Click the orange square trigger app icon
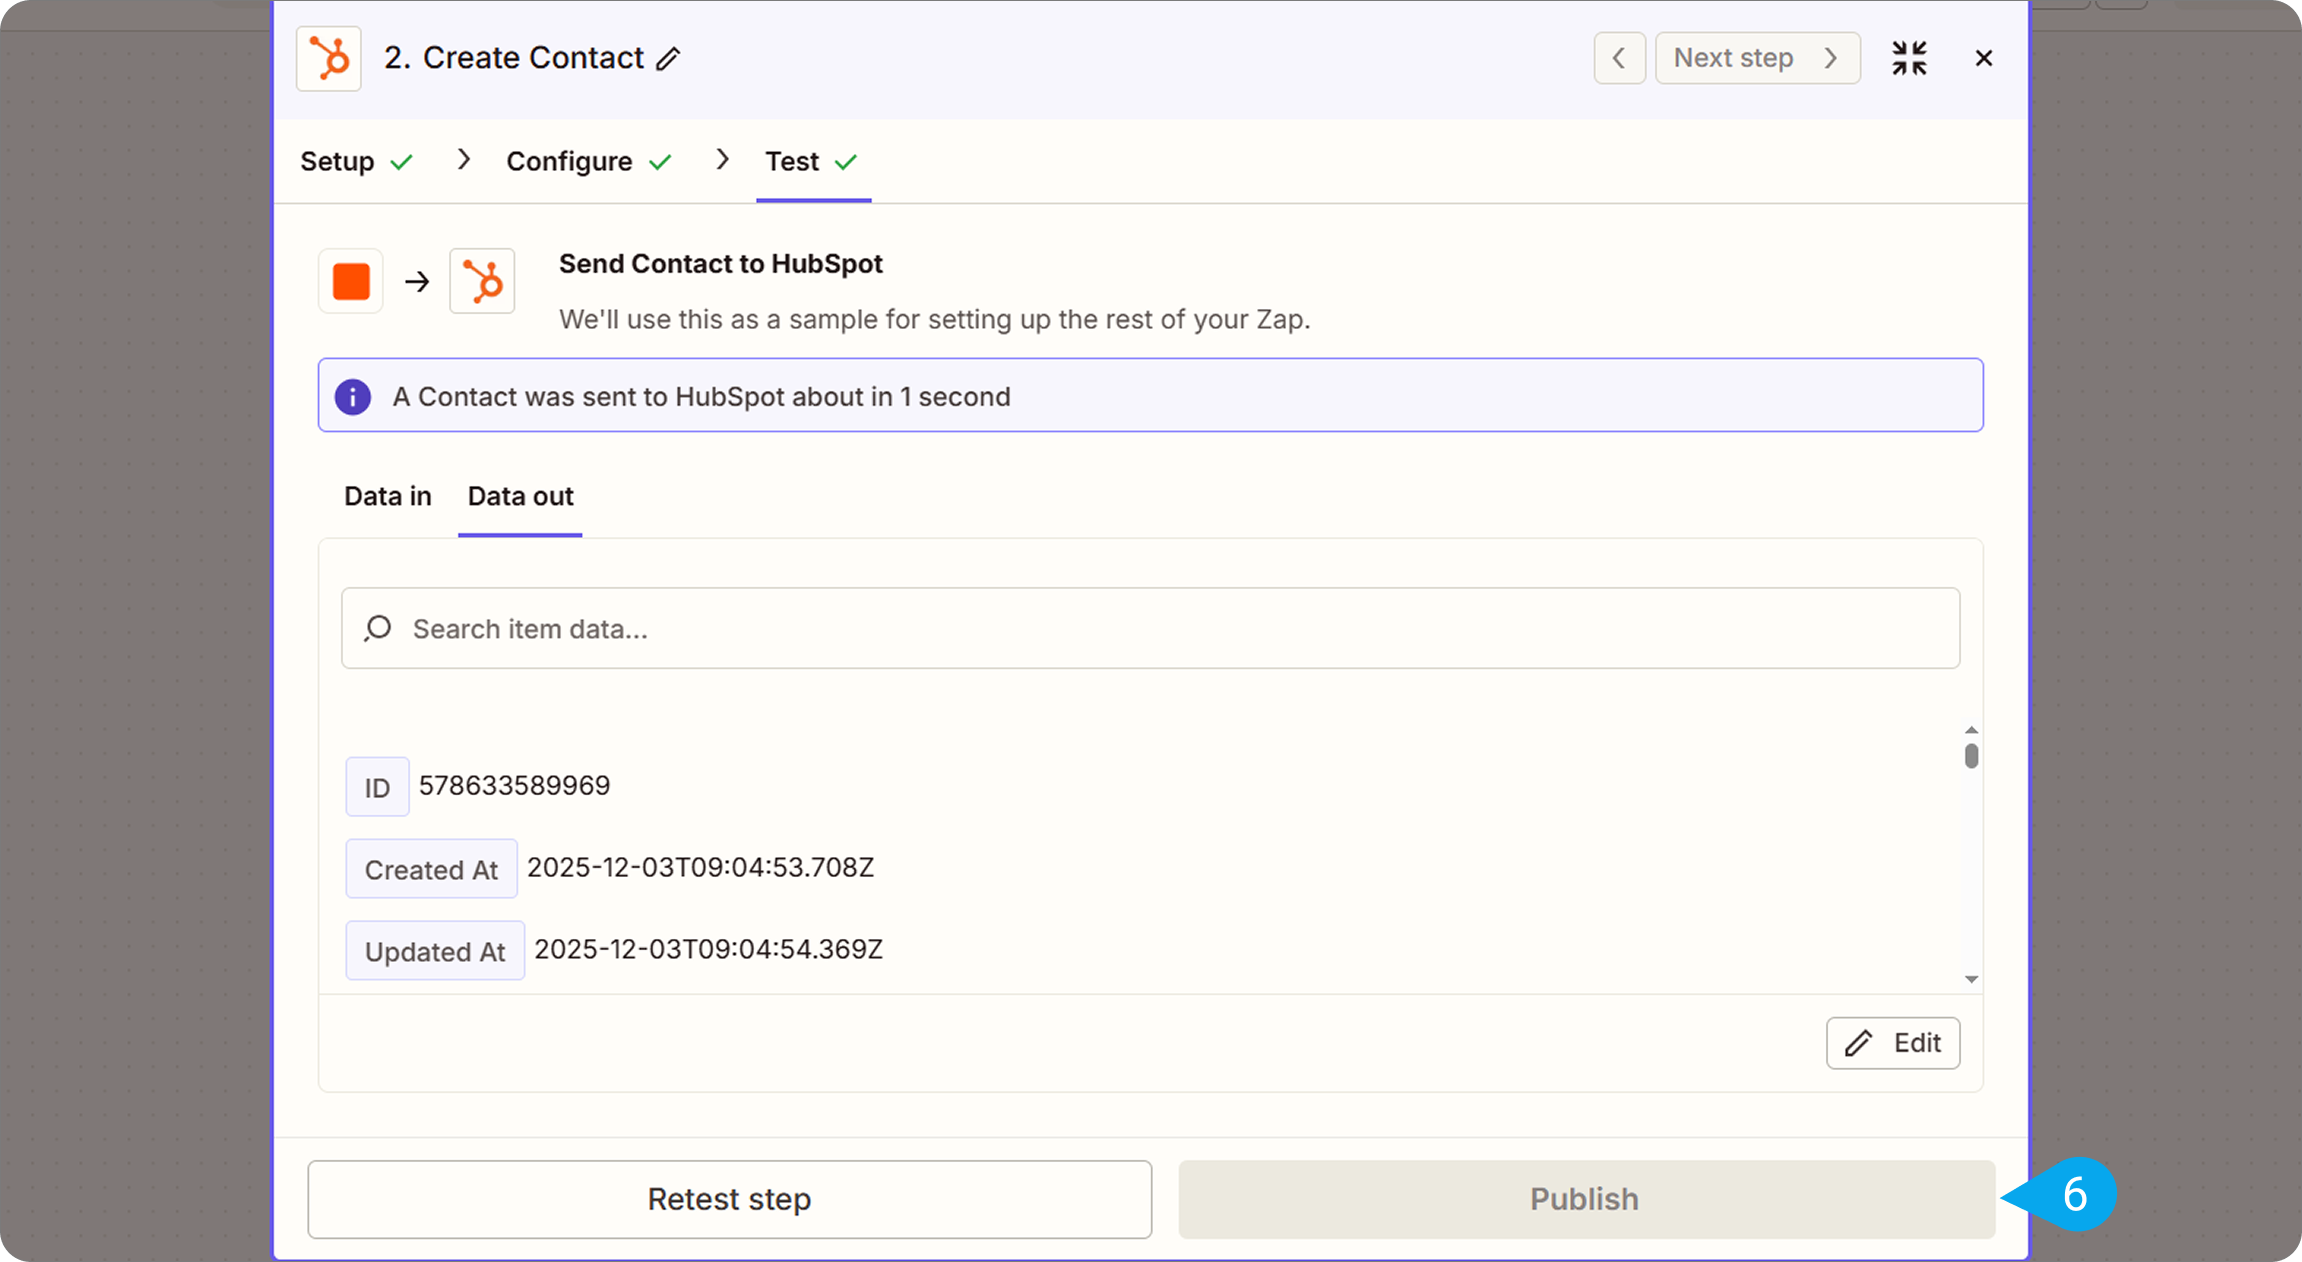 [x=351, y=282]
